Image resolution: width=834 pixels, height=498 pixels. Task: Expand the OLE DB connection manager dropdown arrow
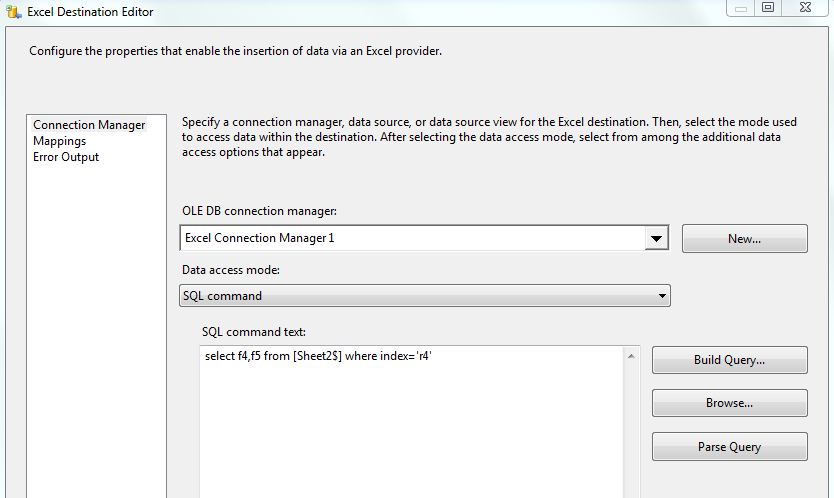click(656, 239)
